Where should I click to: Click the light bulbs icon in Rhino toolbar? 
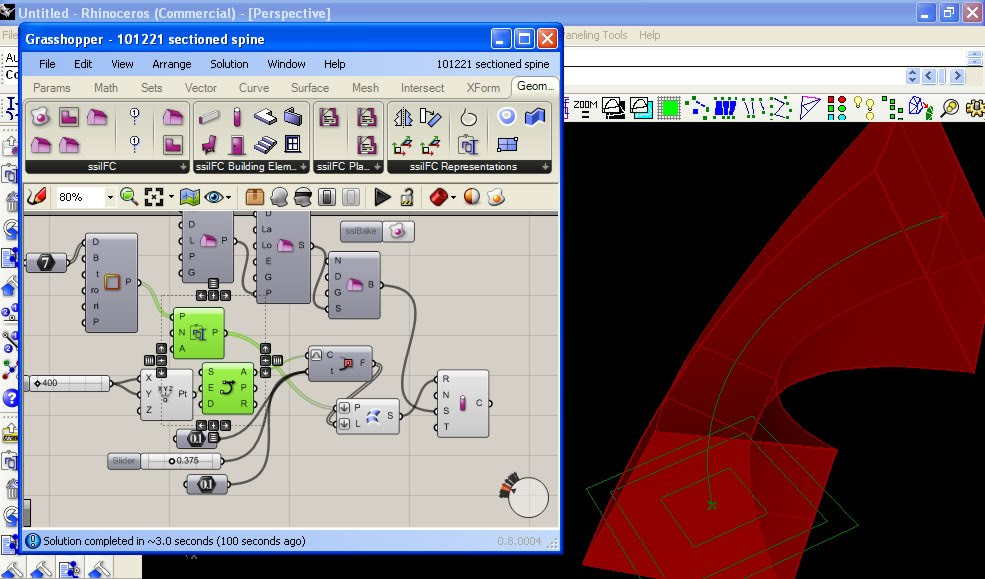pos(865,108)
